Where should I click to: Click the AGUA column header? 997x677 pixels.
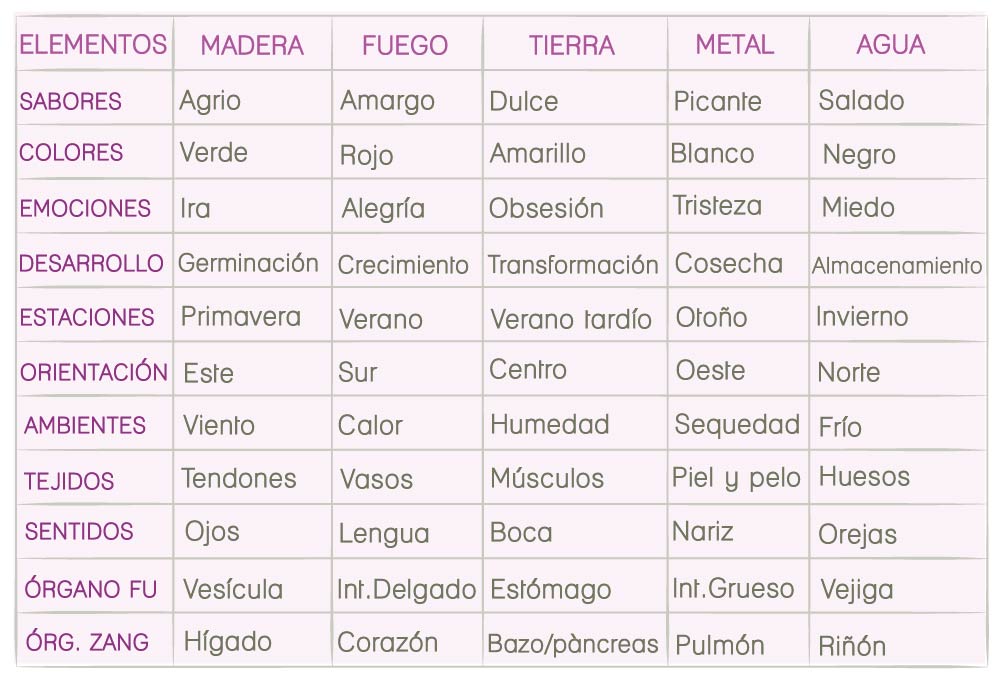[x=891, y=45]
